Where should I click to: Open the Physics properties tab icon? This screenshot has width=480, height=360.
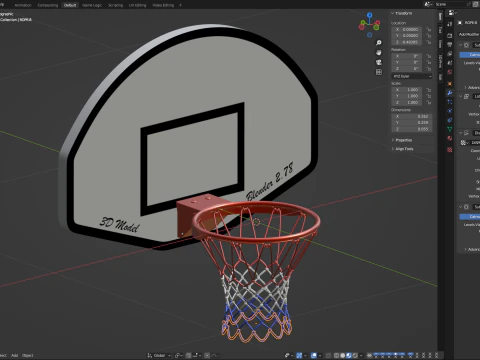pos(450,111)
